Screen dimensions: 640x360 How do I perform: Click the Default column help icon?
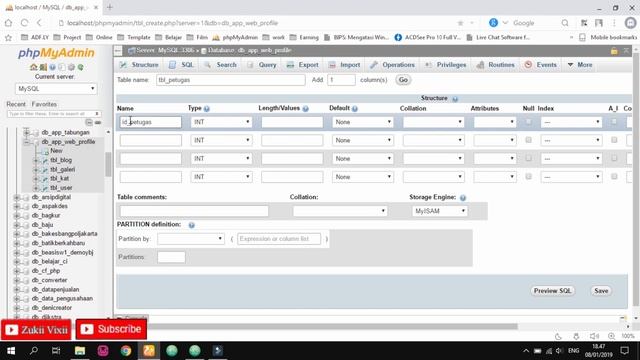click(355, 109)
